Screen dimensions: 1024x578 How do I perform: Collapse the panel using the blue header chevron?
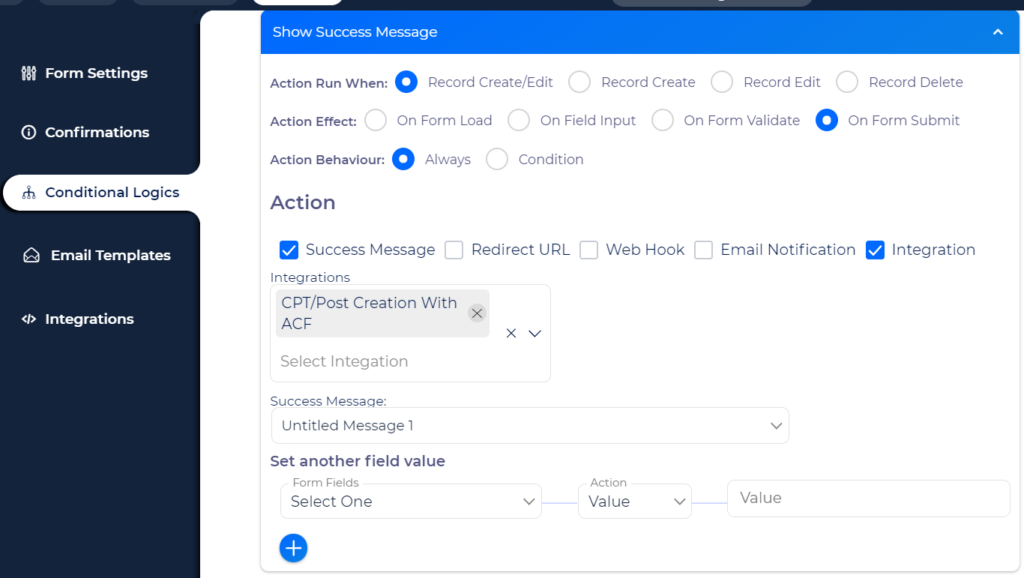(997, 32)
